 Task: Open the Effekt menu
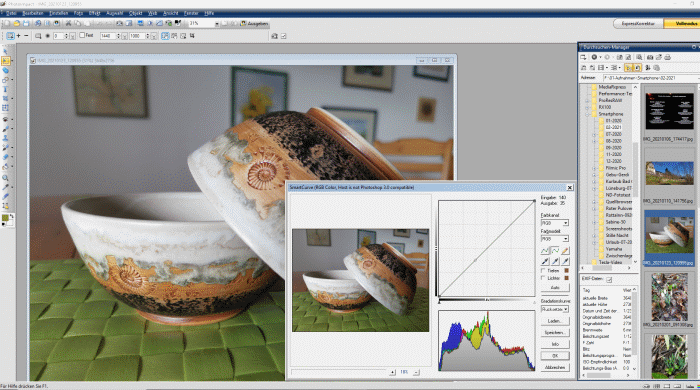pos(95,13)
